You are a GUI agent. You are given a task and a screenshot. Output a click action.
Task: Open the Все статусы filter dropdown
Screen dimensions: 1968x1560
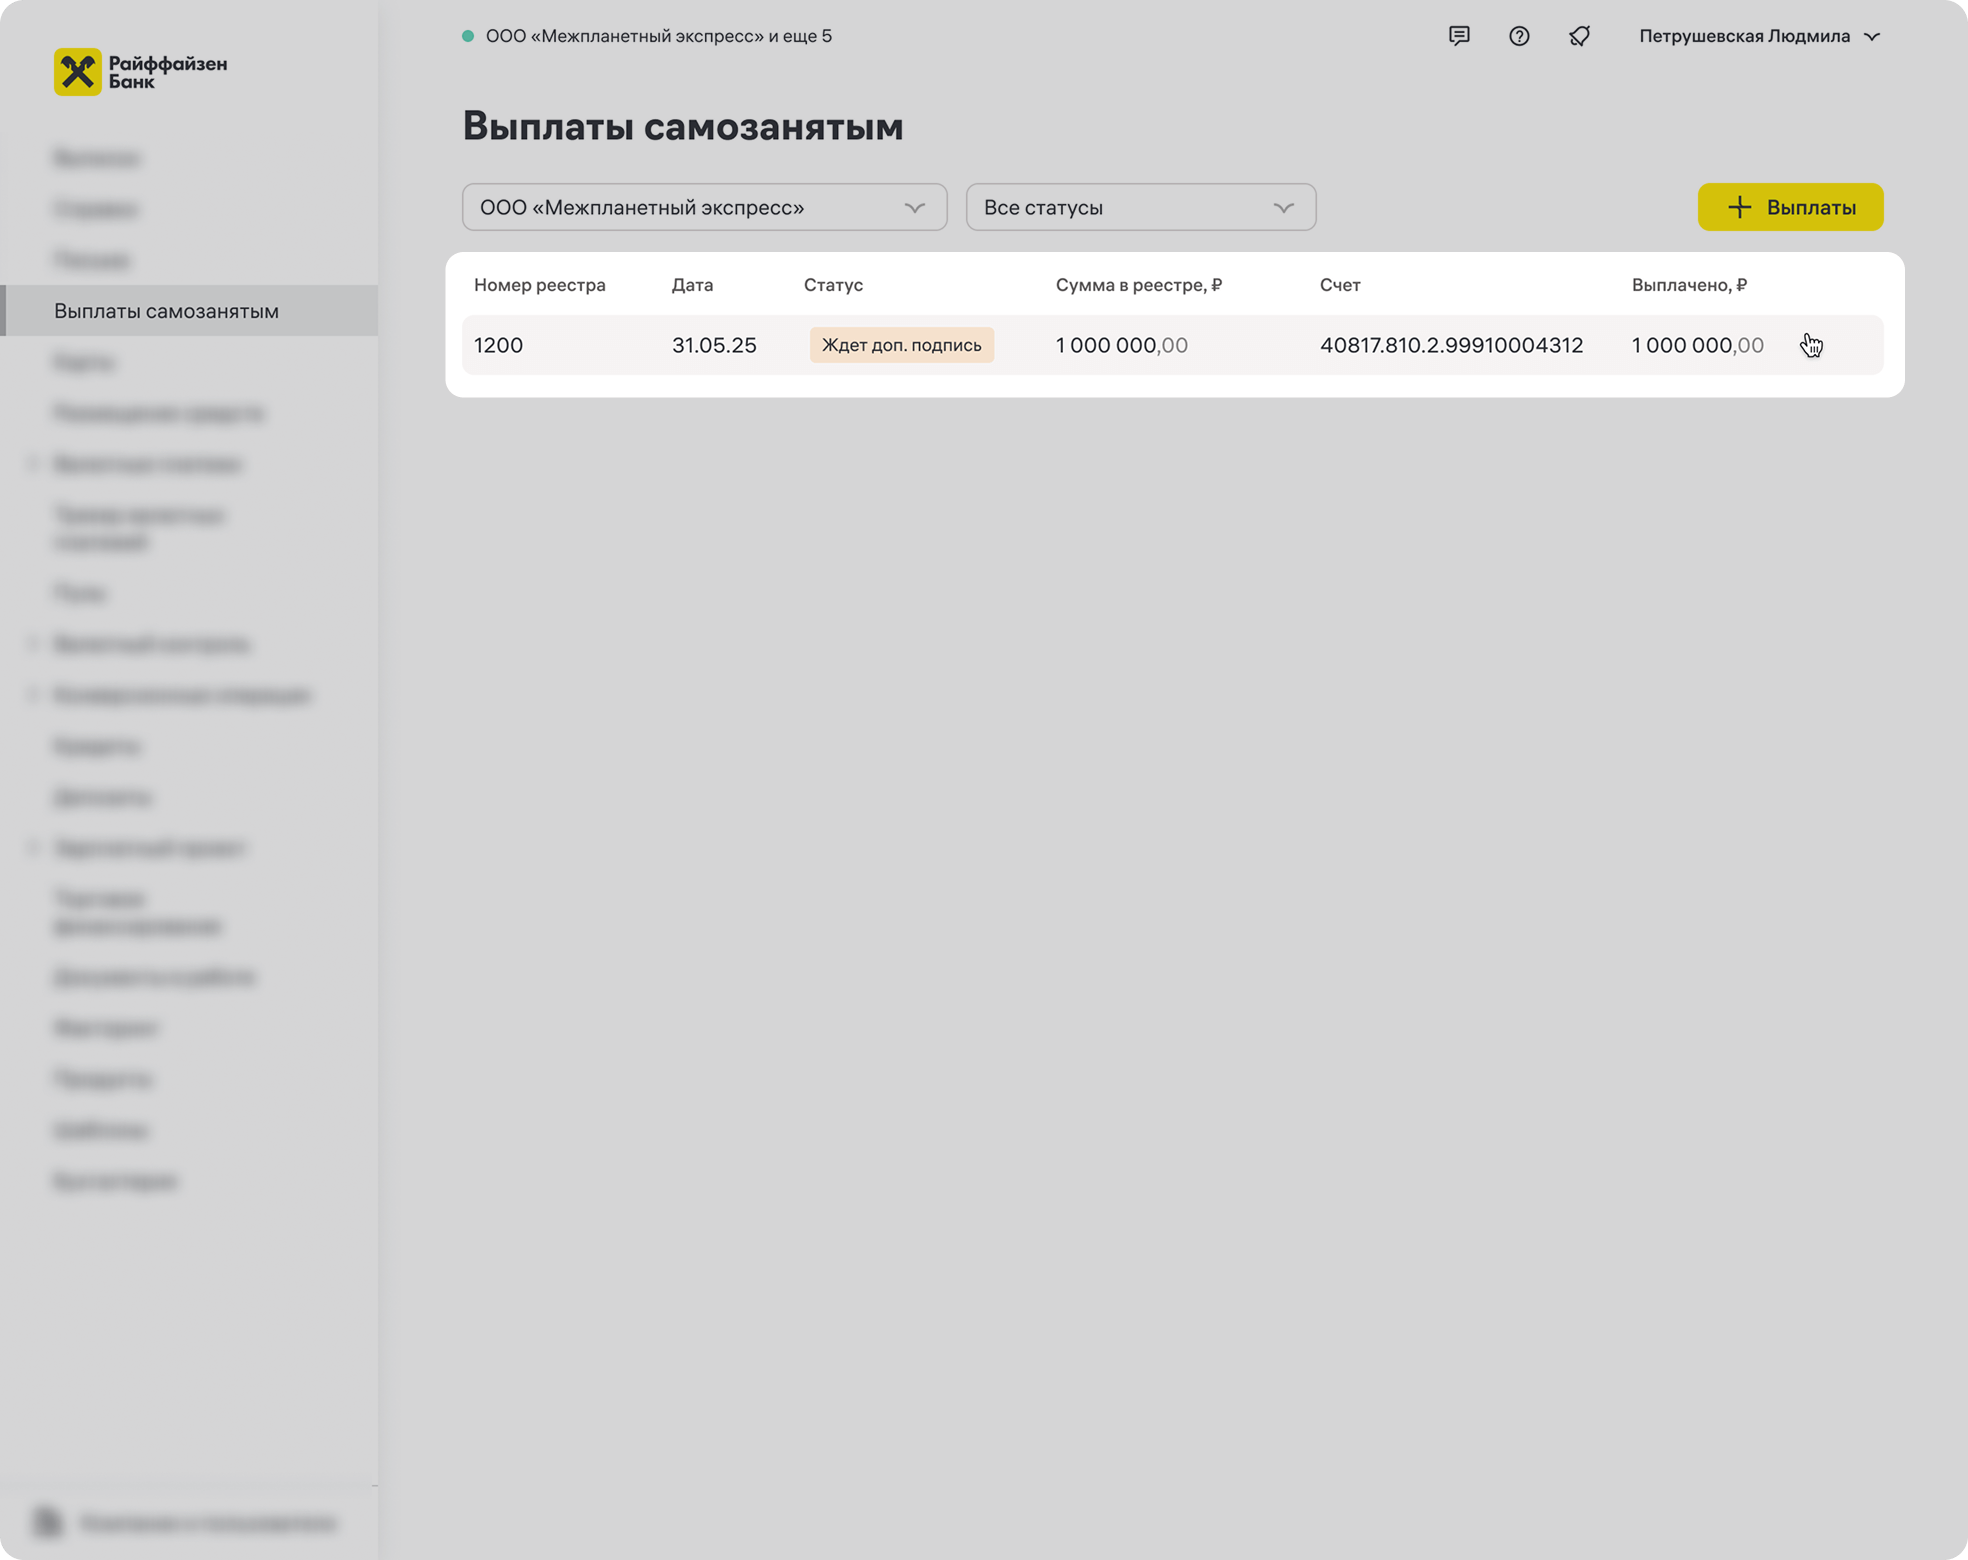point(1140,207)
